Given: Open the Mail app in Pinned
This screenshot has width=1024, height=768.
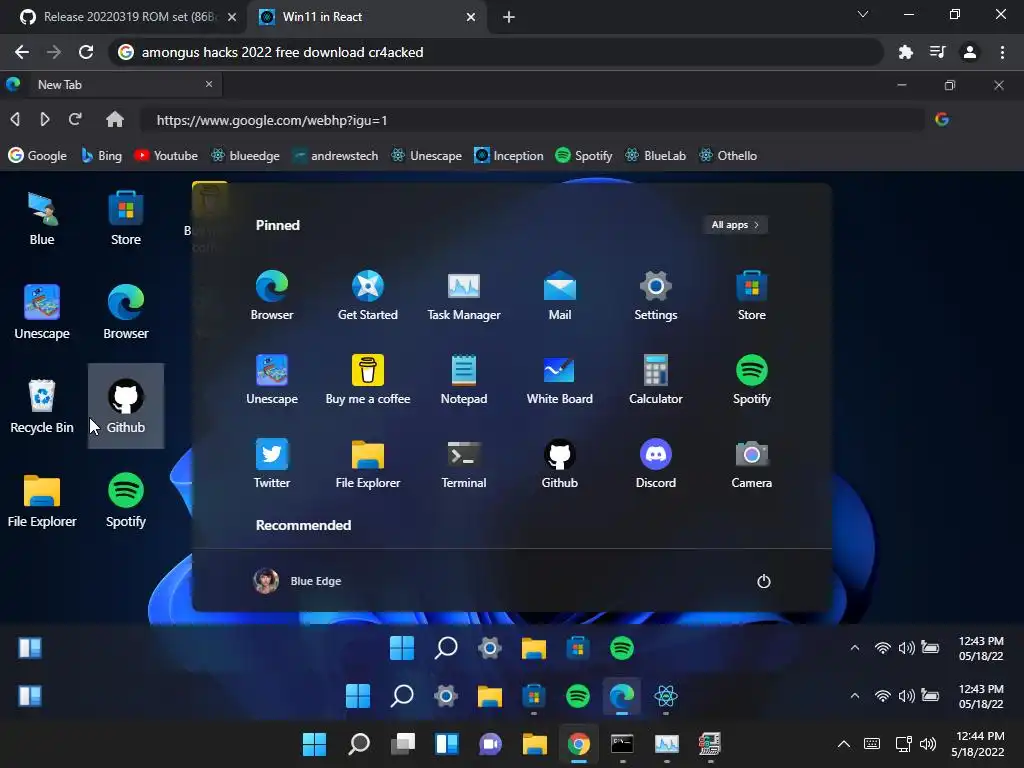Looking at the screenshot, I should point(560,295).
